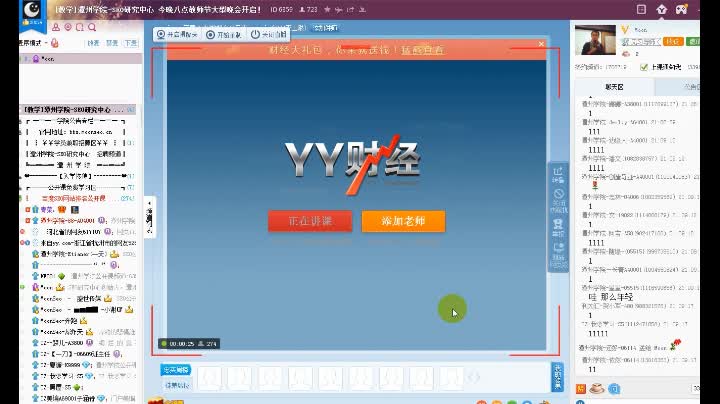Click the orange button next to the broadcaster name
The height and width of the screenshot is (404, 720).
click(673, 41)
